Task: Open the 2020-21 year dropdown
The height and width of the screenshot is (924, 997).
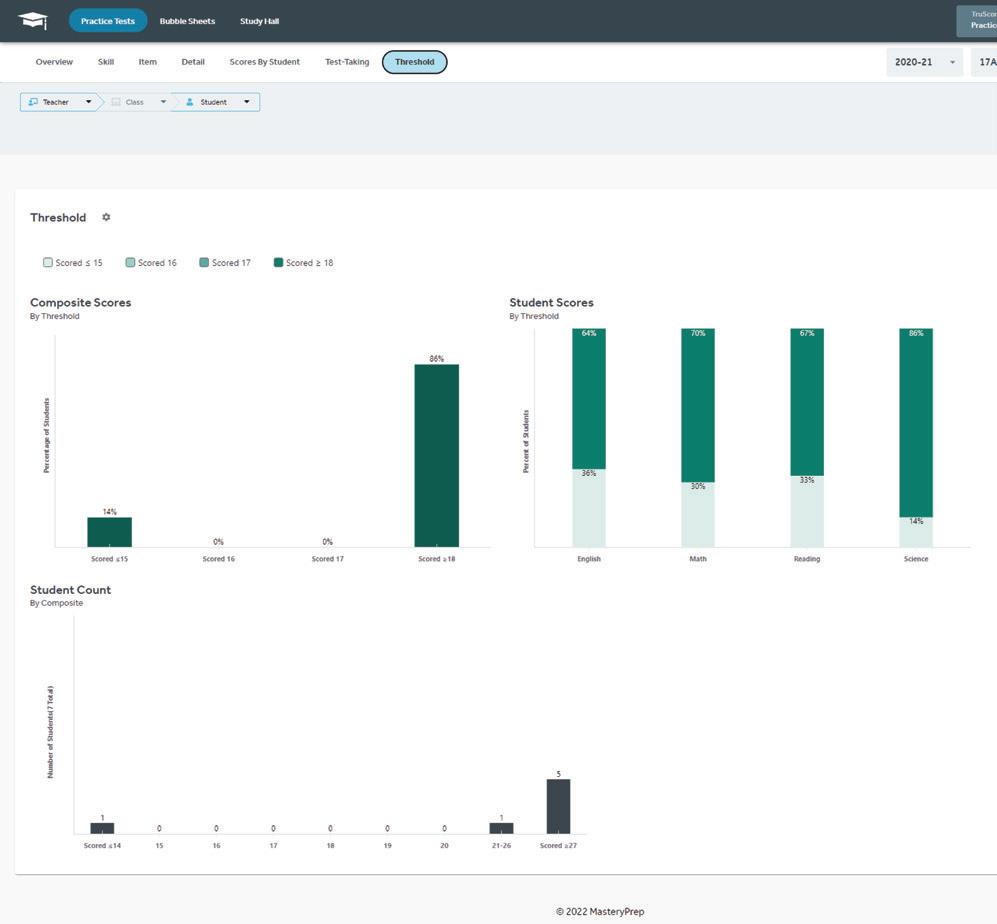Action: [x=925, y=62]
